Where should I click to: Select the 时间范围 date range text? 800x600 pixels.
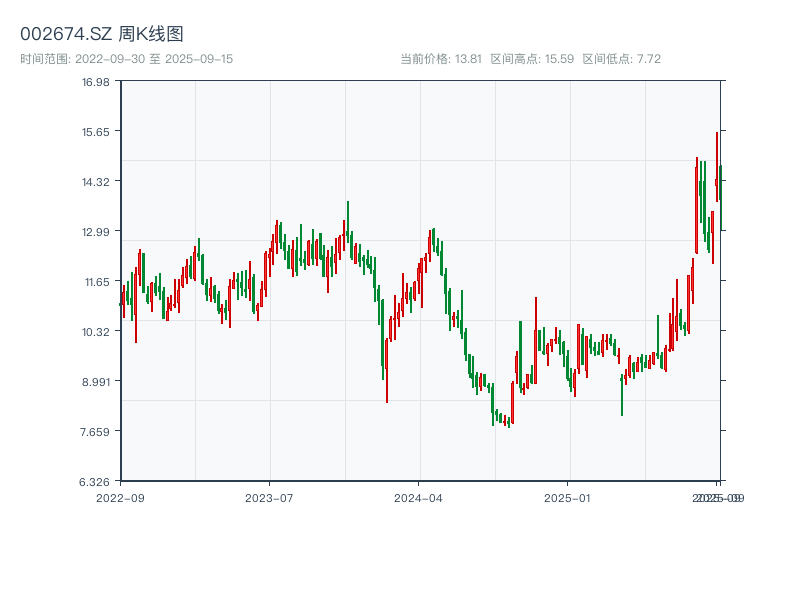point(126,59)
